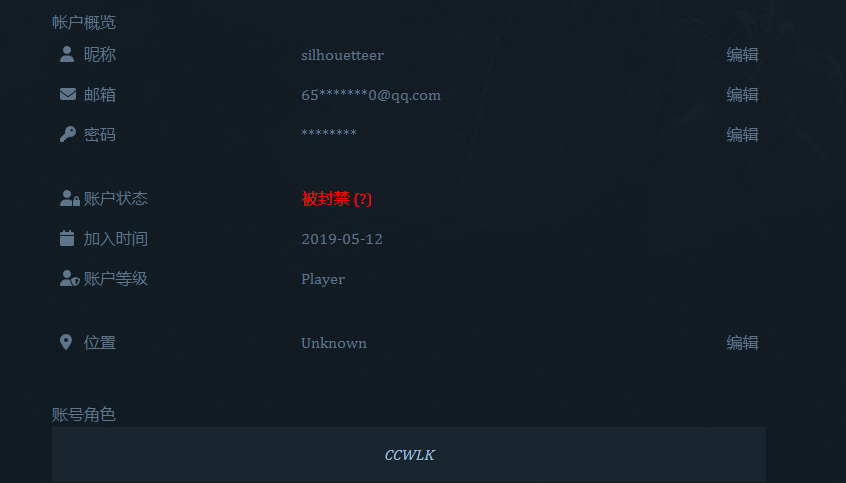
Task: Click the 帐户概览 section heading
Action: point(84,22)
